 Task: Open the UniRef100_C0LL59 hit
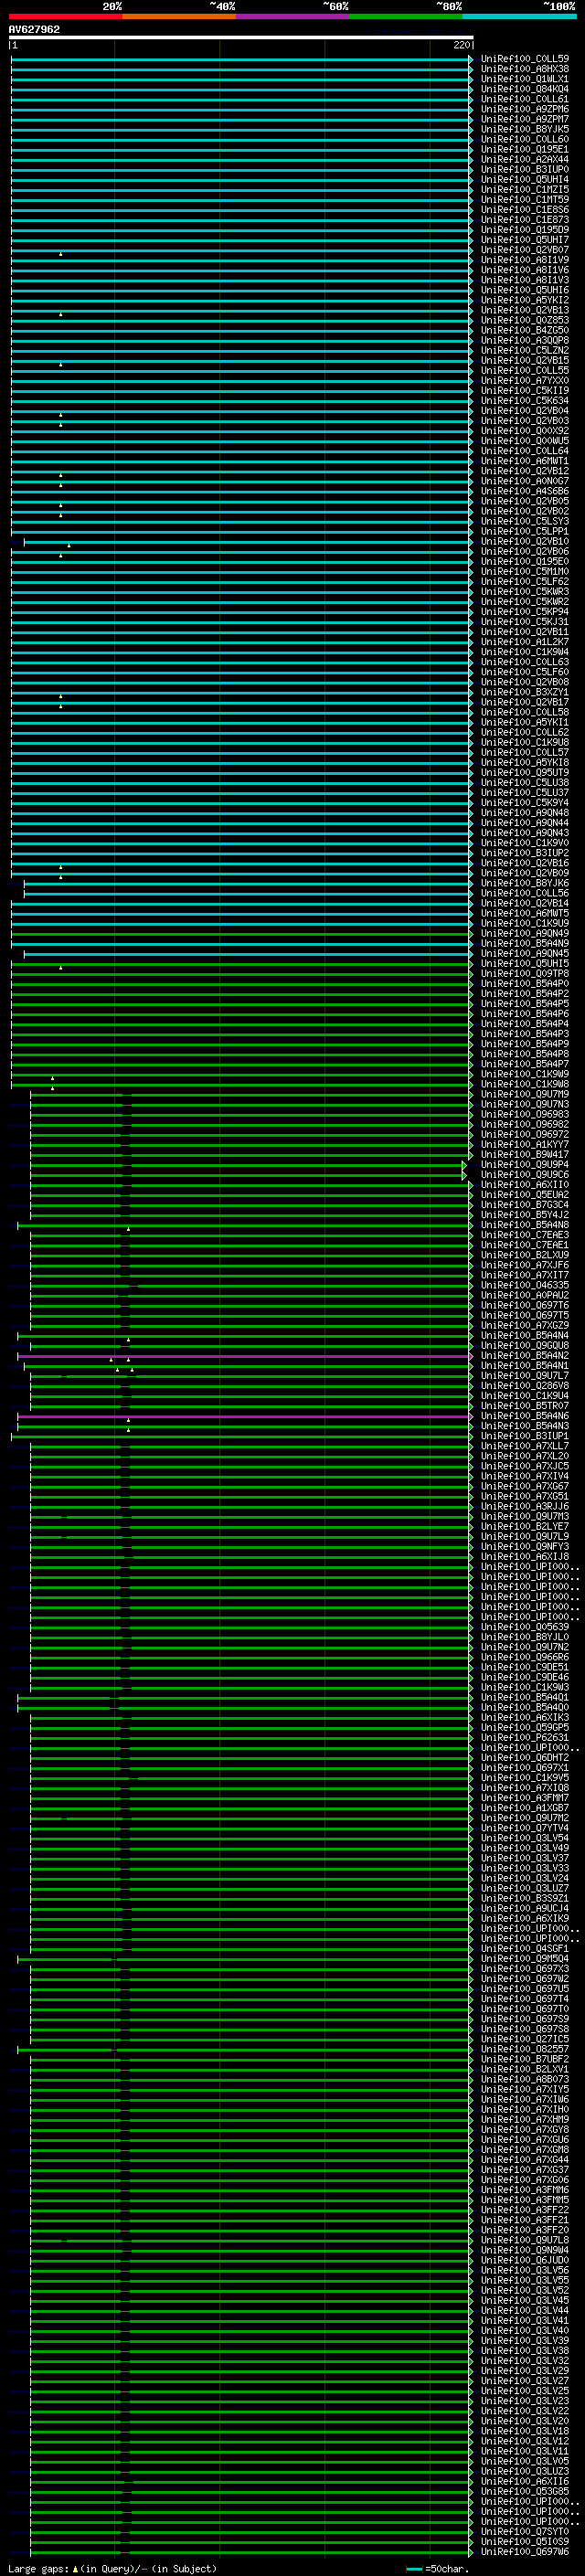click(525, 59)
